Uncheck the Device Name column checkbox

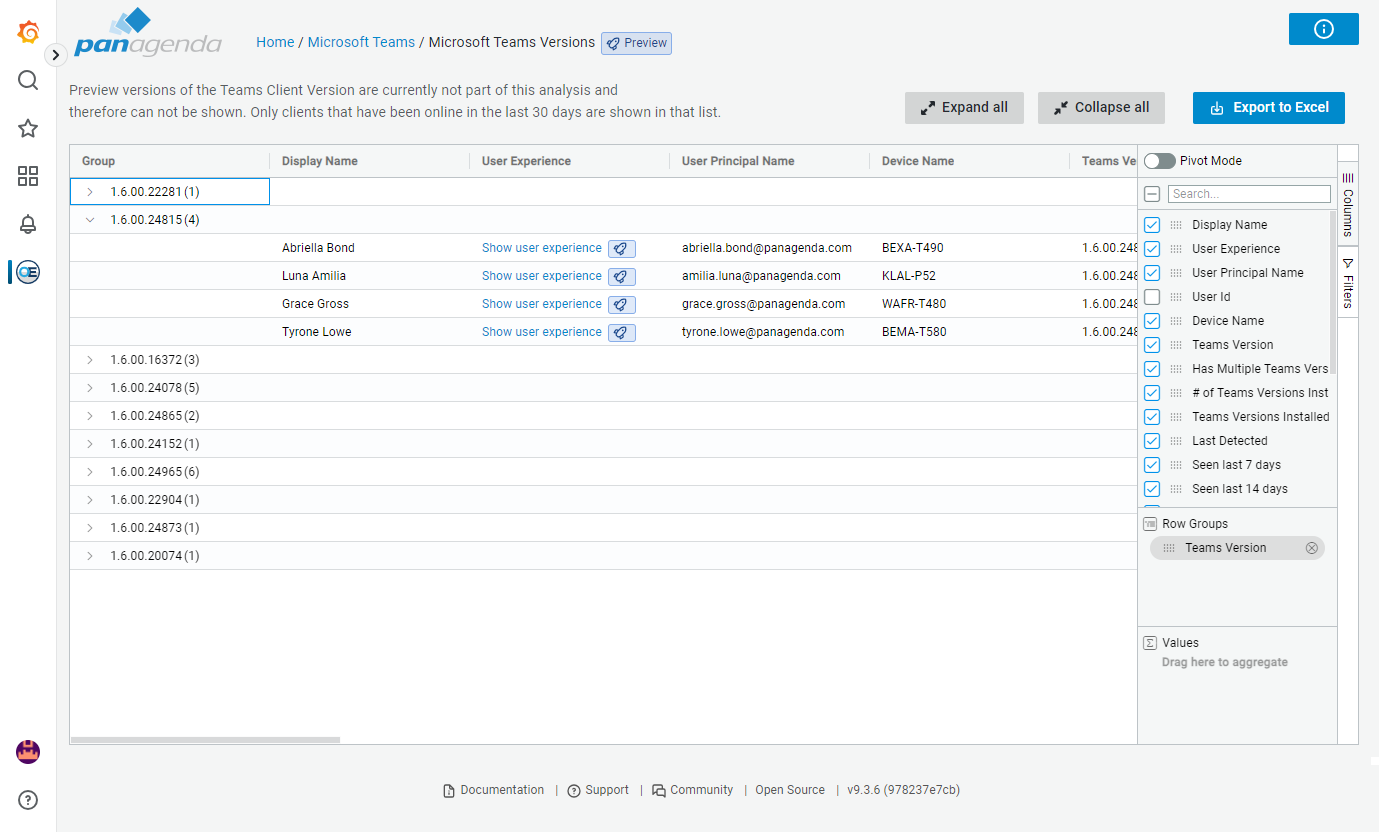click(1152, 321)
